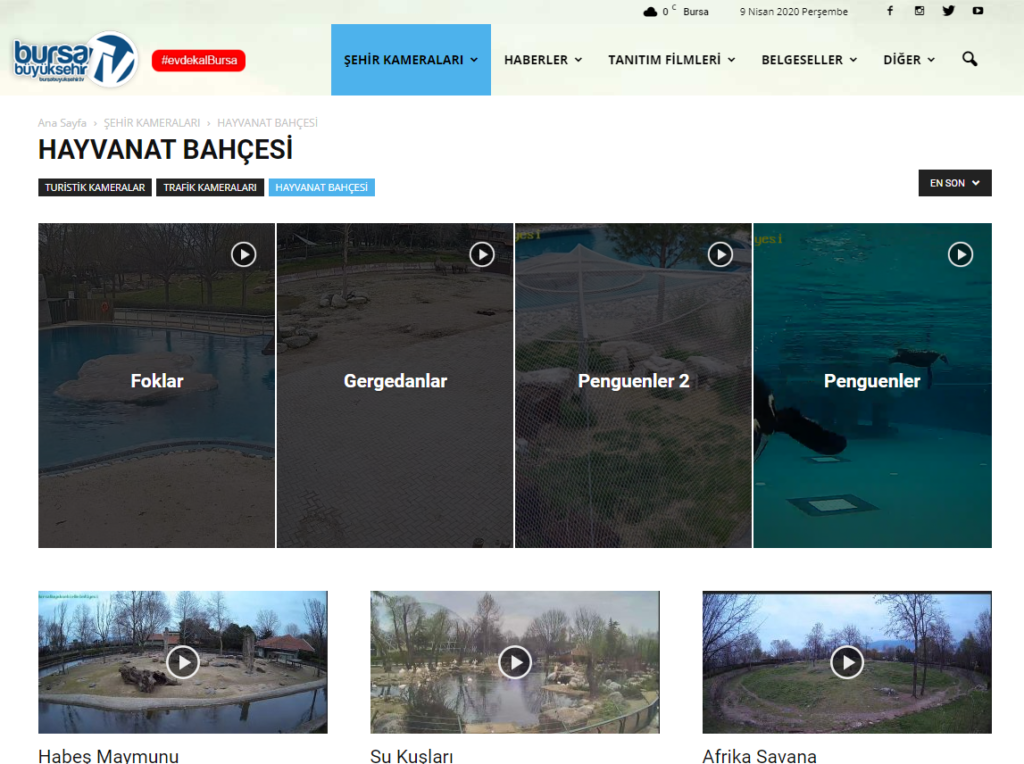This screenshot has width=1024, height=764.
Task: Open the Gergedanlar camera title
Action: pyautogui.click(x=395, y=381)
